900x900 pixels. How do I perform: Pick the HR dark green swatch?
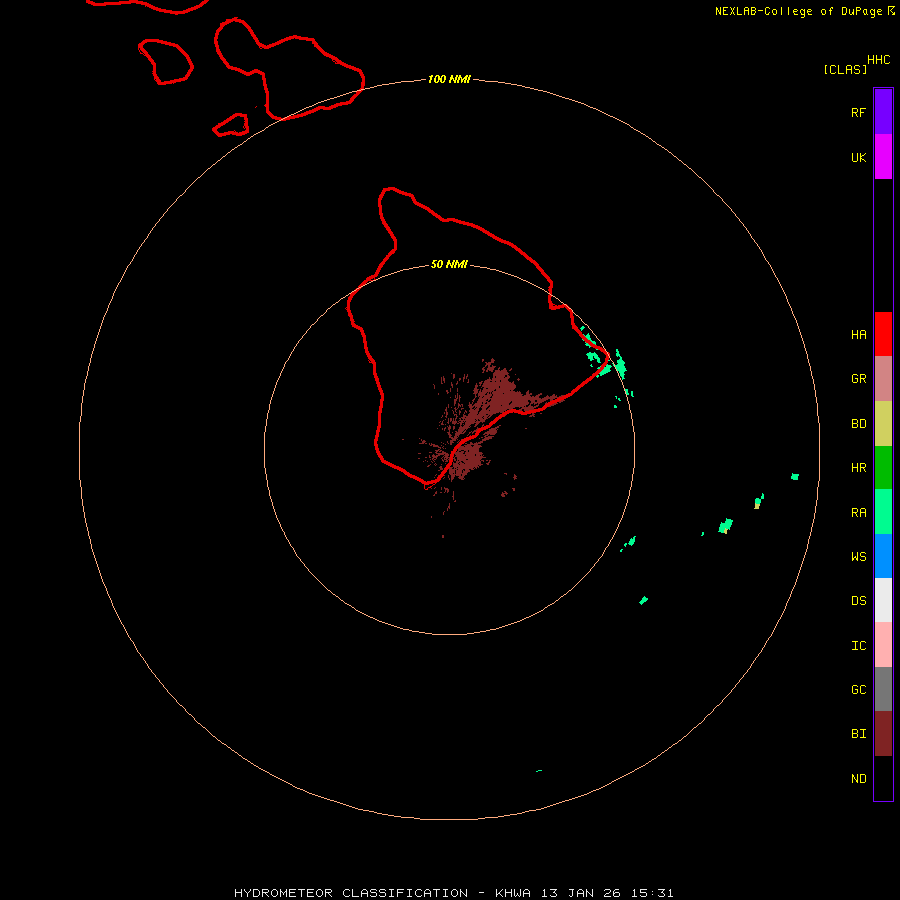[x=883, y=468]
